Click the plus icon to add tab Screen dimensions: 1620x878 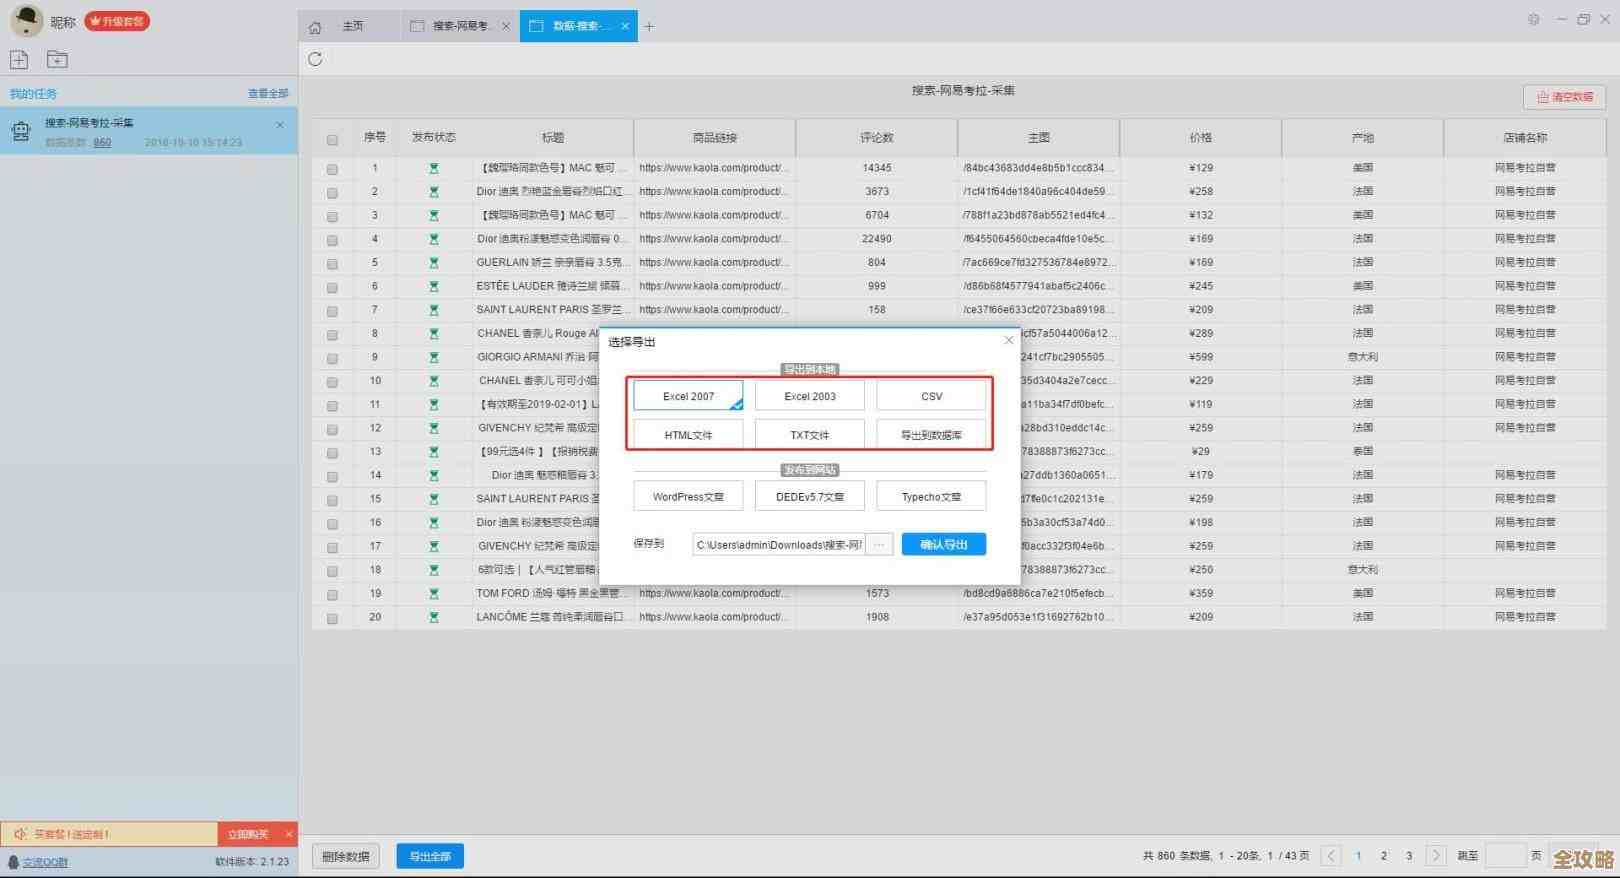tap(649, 27)
